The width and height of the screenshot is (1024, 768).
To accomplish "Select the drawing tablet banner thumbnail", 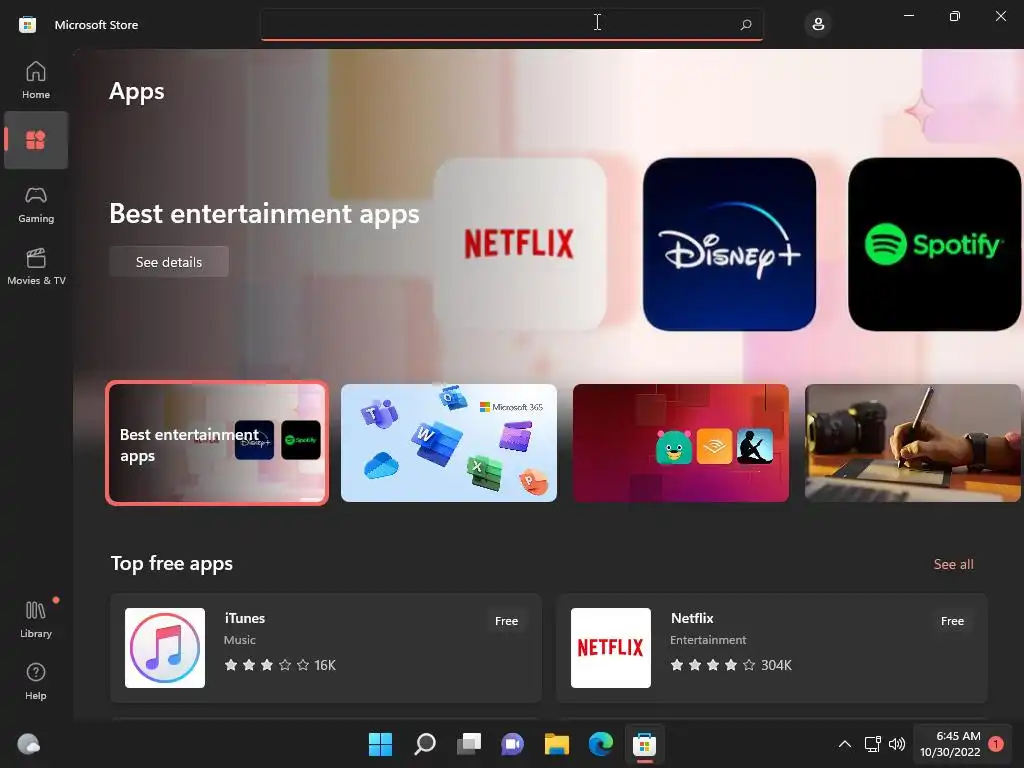I will [912, 443].
